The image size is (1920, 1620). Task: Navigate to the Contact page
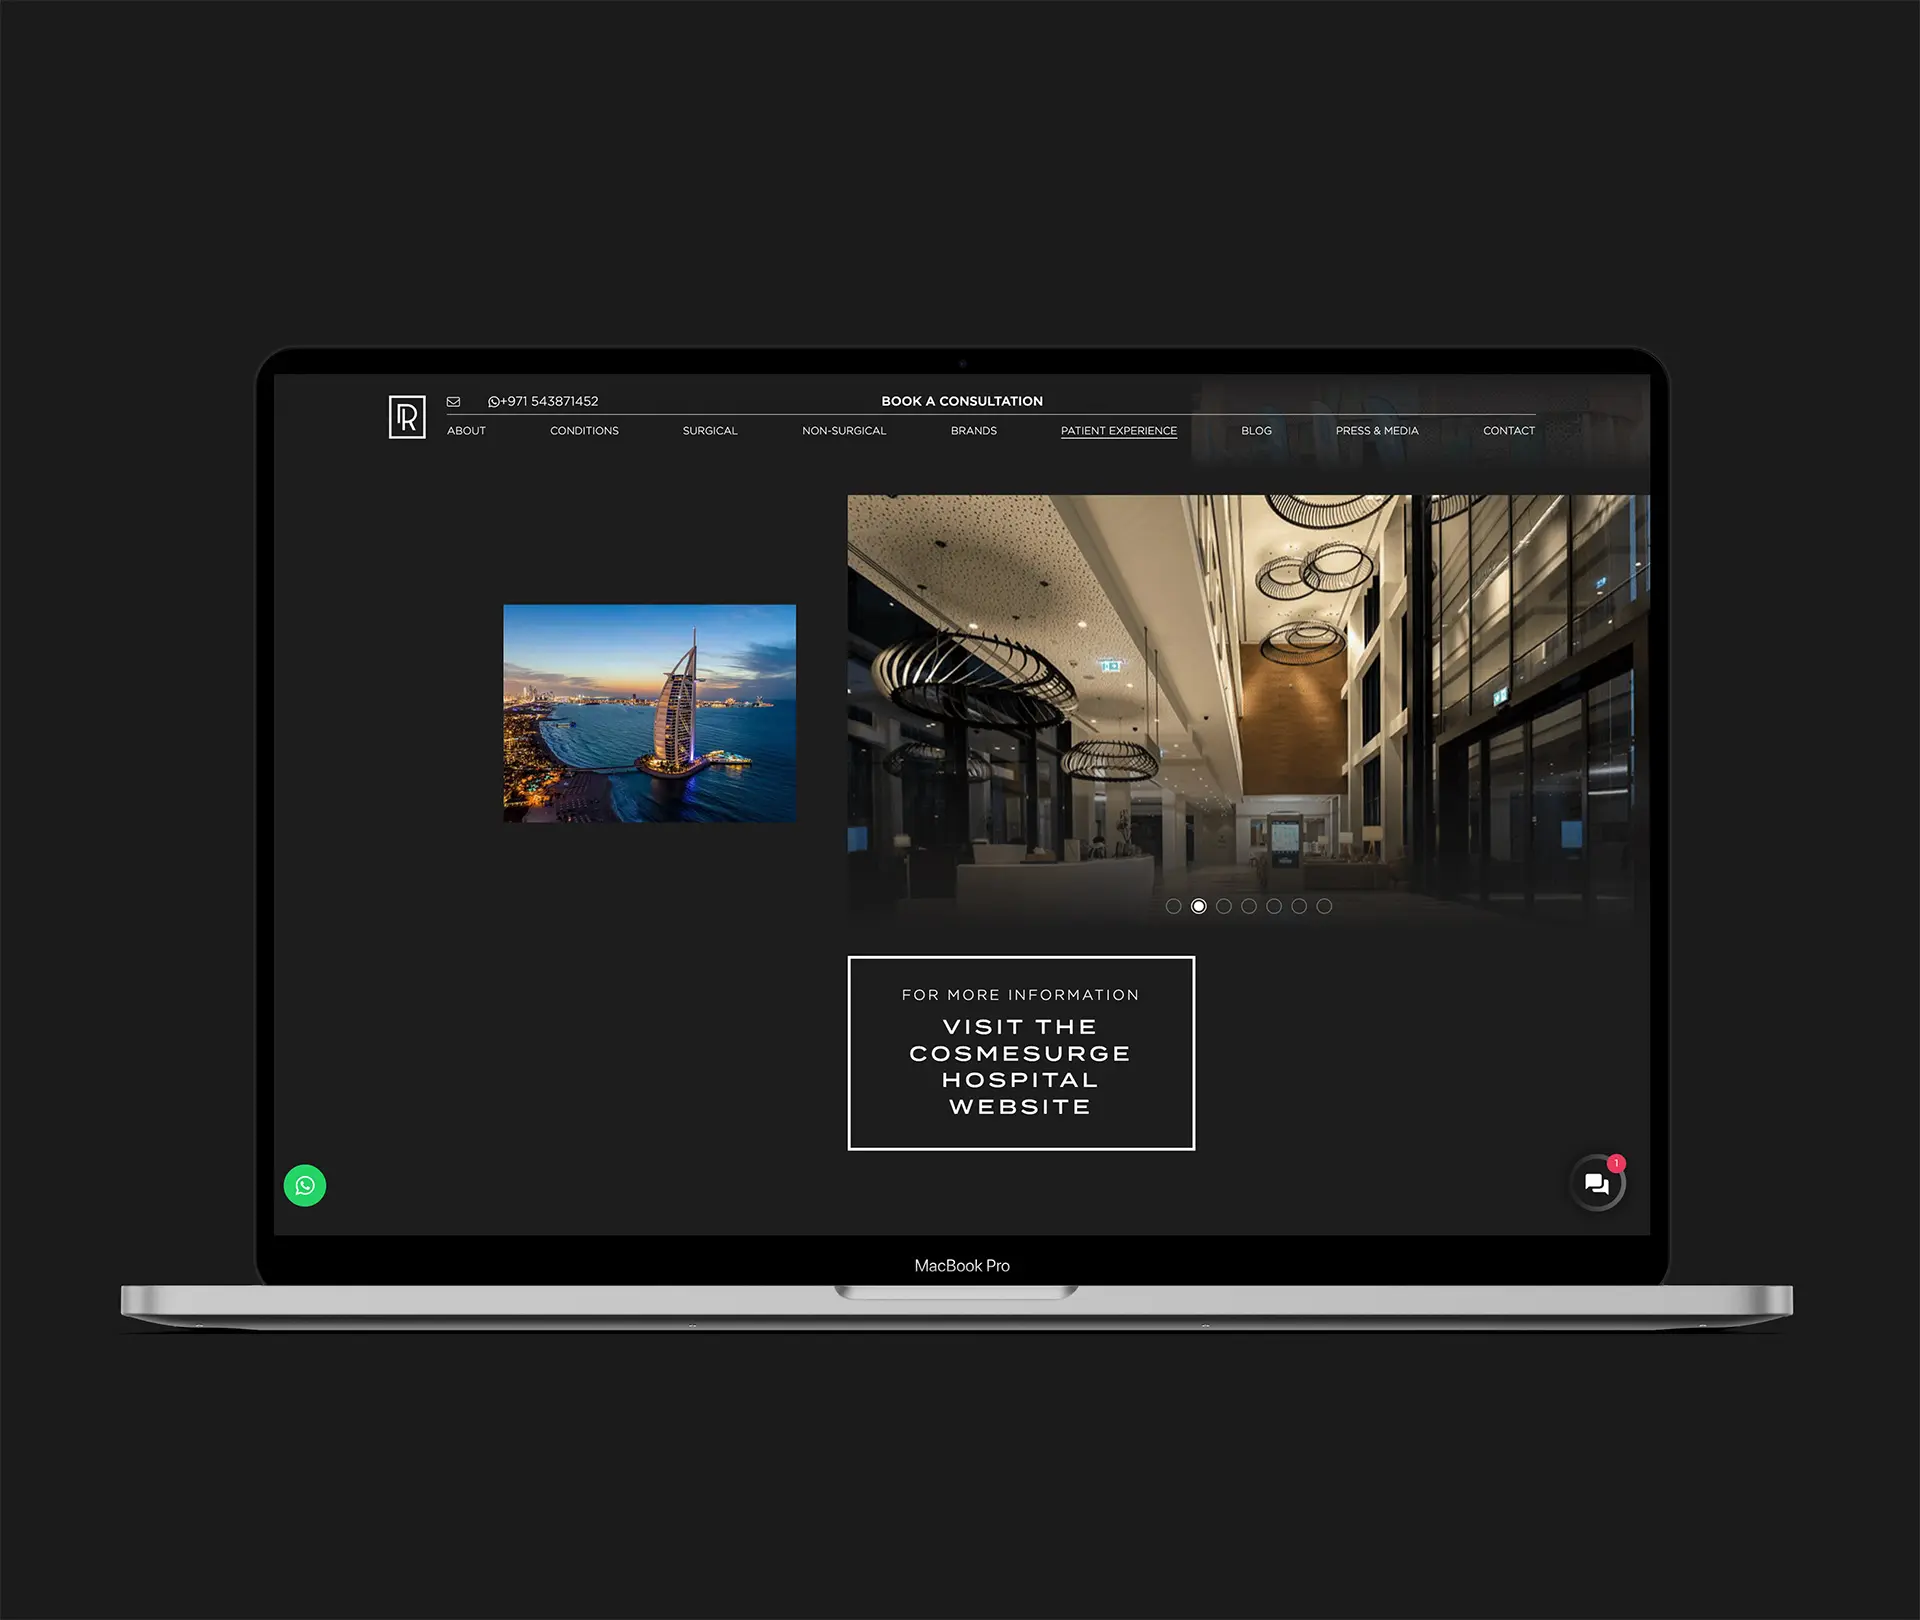pos(1508,431)
